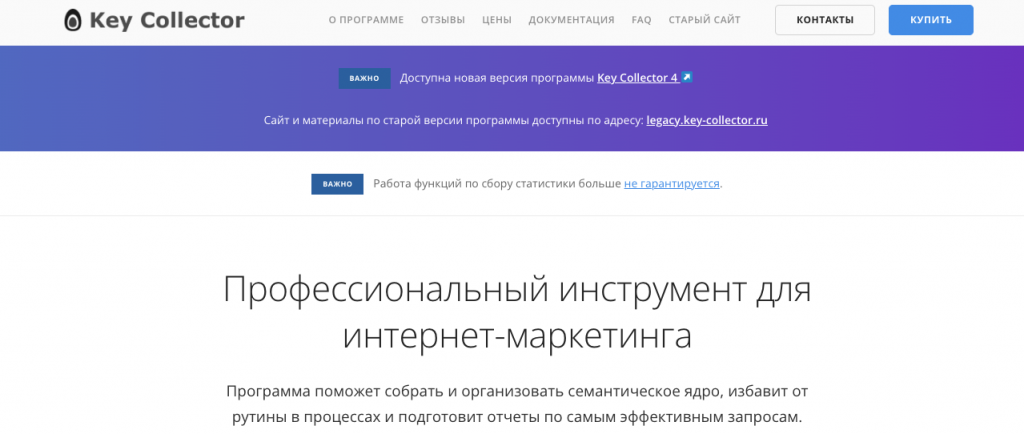The width and height of the screenshot is (1024, 434).
Task: Open the не гарантируется link
Action: point(671,184)
